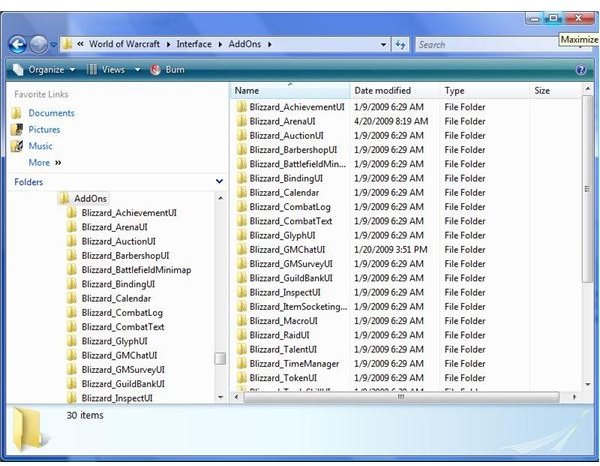Go back with the Back arrow button
The image size is (600, 466).
pos(18,45)
